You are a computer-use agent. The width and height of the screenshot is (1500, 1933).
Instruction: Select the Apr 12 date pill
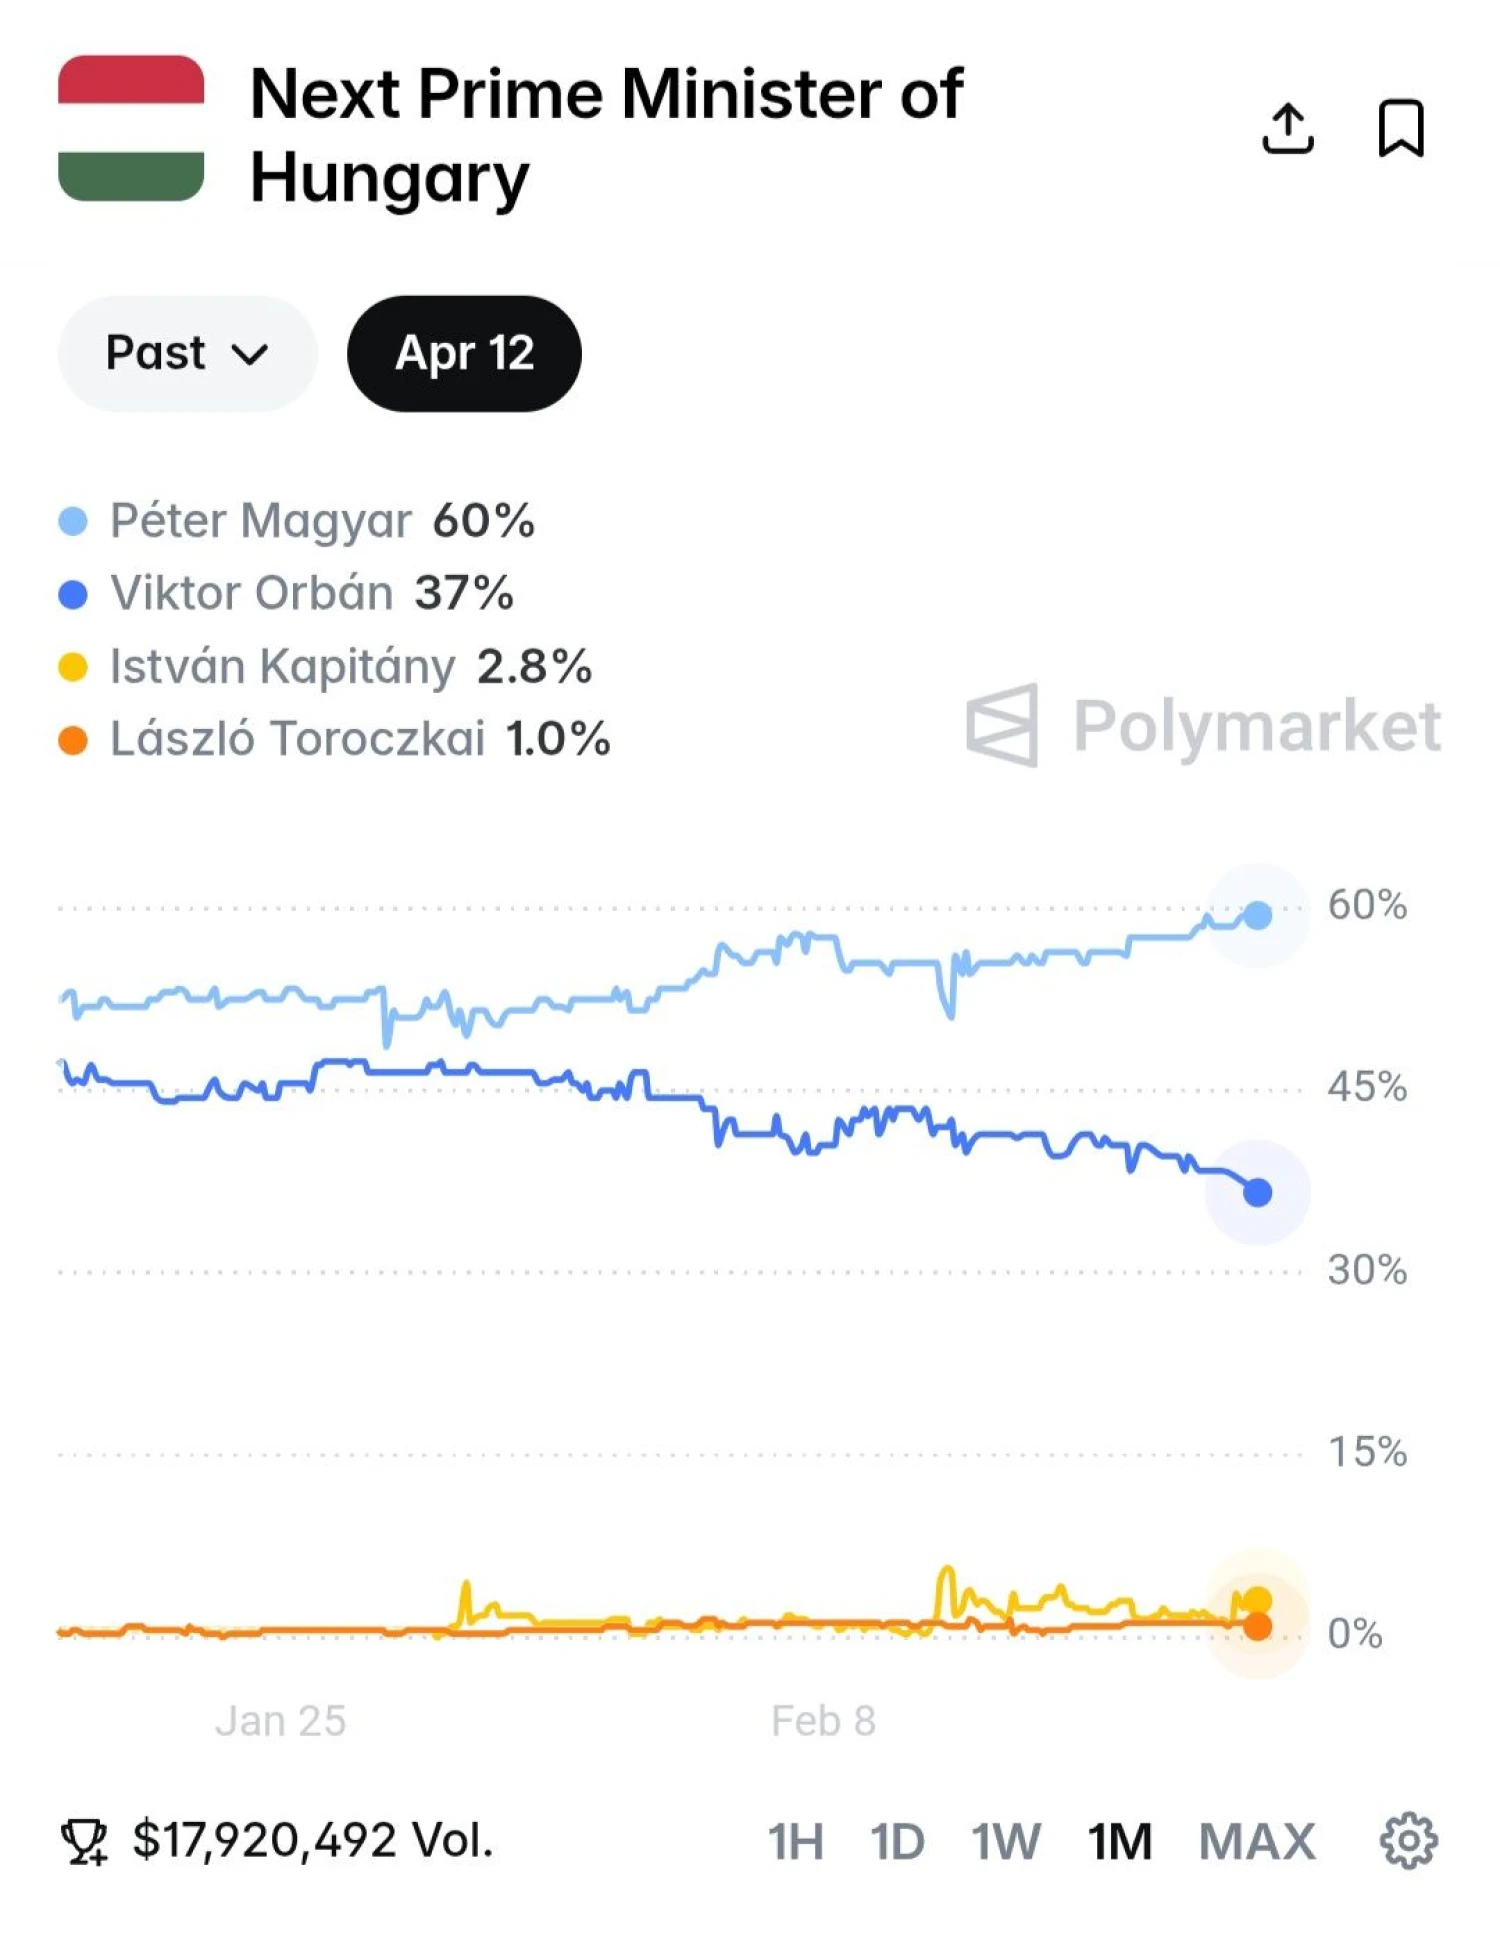(x=464, y=353)
